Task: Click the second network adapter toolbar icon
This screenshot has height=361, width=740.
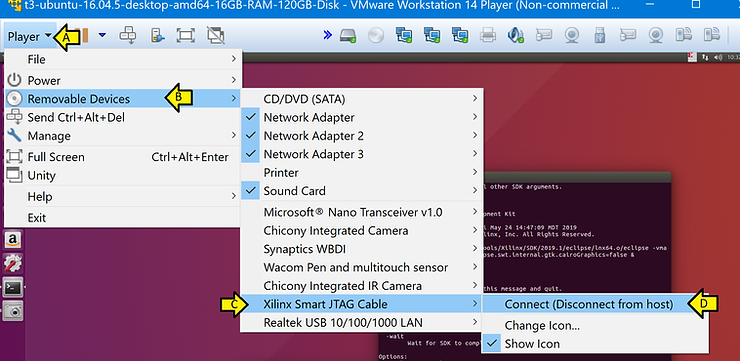Action: pos(432,35)
